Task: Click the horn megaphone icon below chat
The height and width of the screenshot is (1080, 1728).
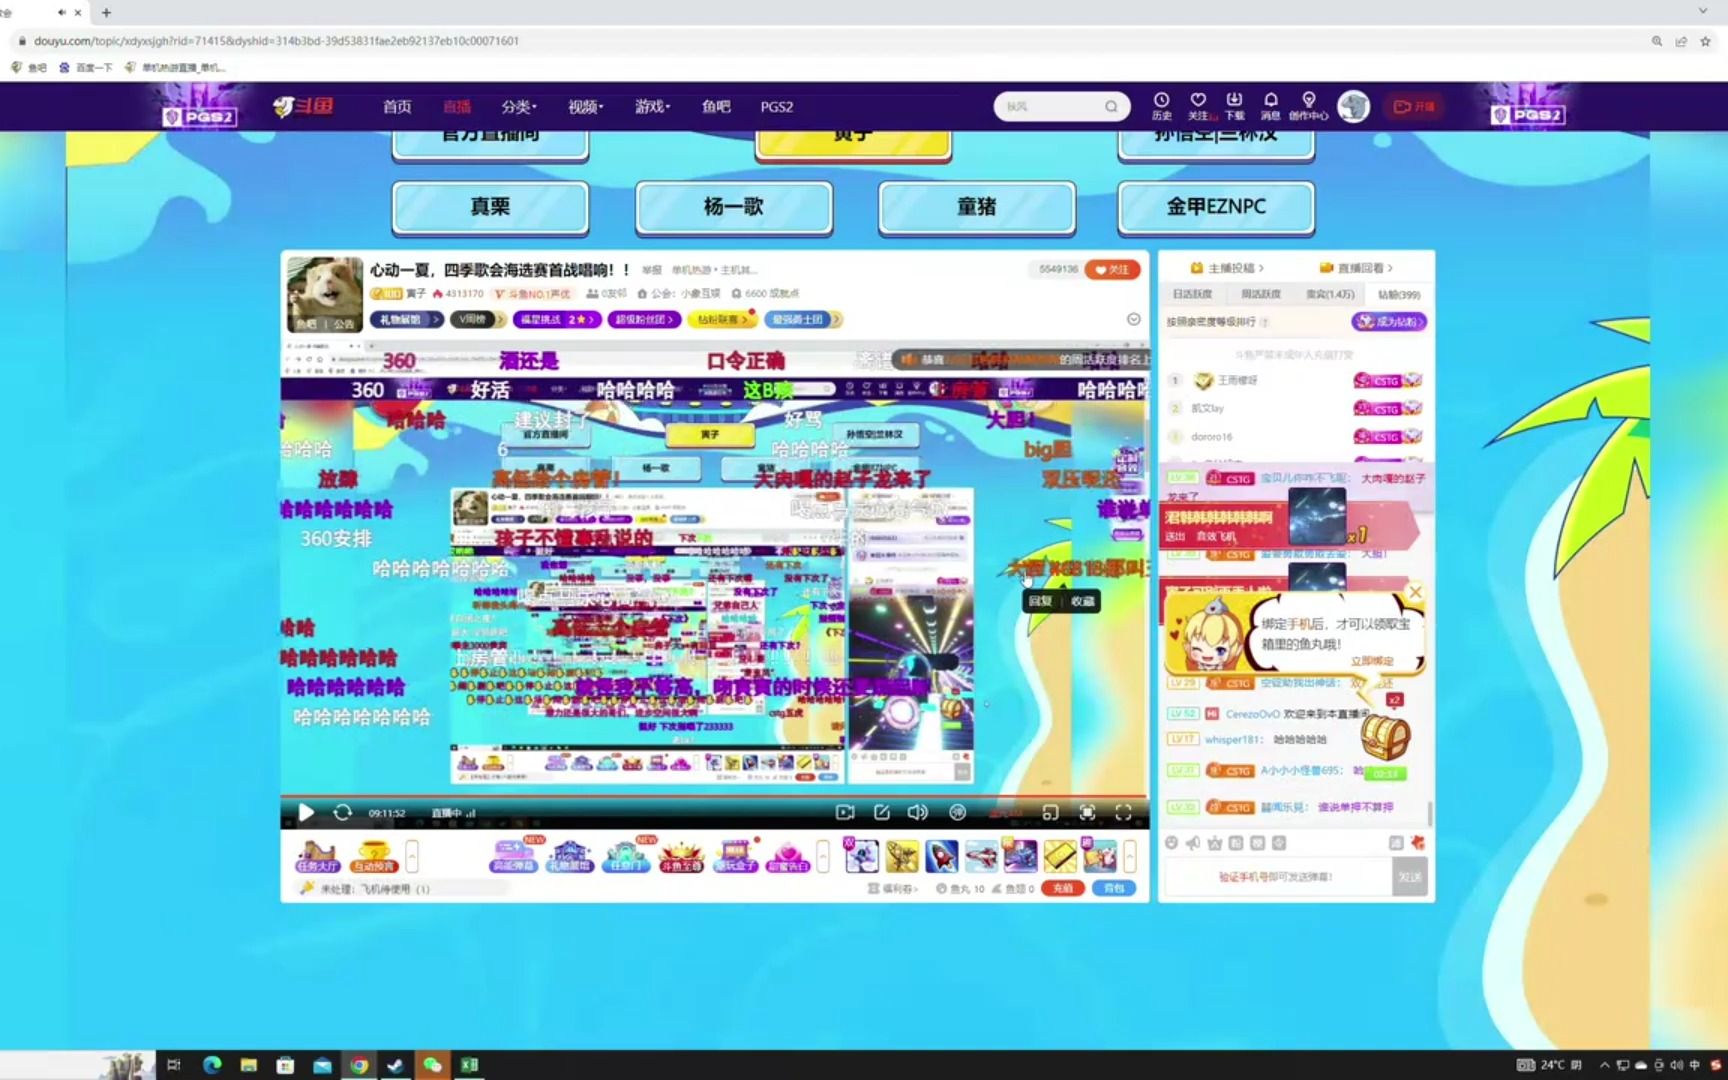Action: click(x=1193, y=843)
